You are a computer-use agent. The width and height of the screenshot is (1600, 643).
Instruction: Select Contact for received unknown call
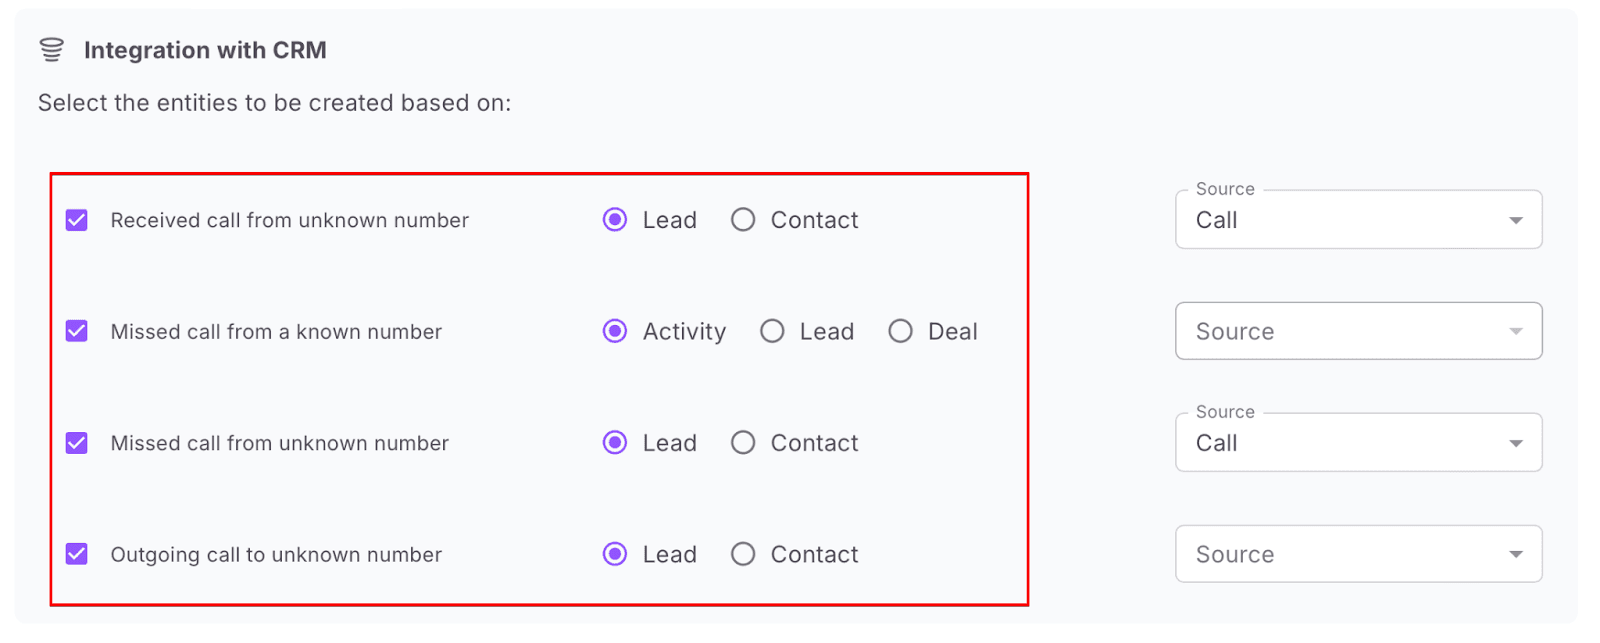tap(743, 220)
